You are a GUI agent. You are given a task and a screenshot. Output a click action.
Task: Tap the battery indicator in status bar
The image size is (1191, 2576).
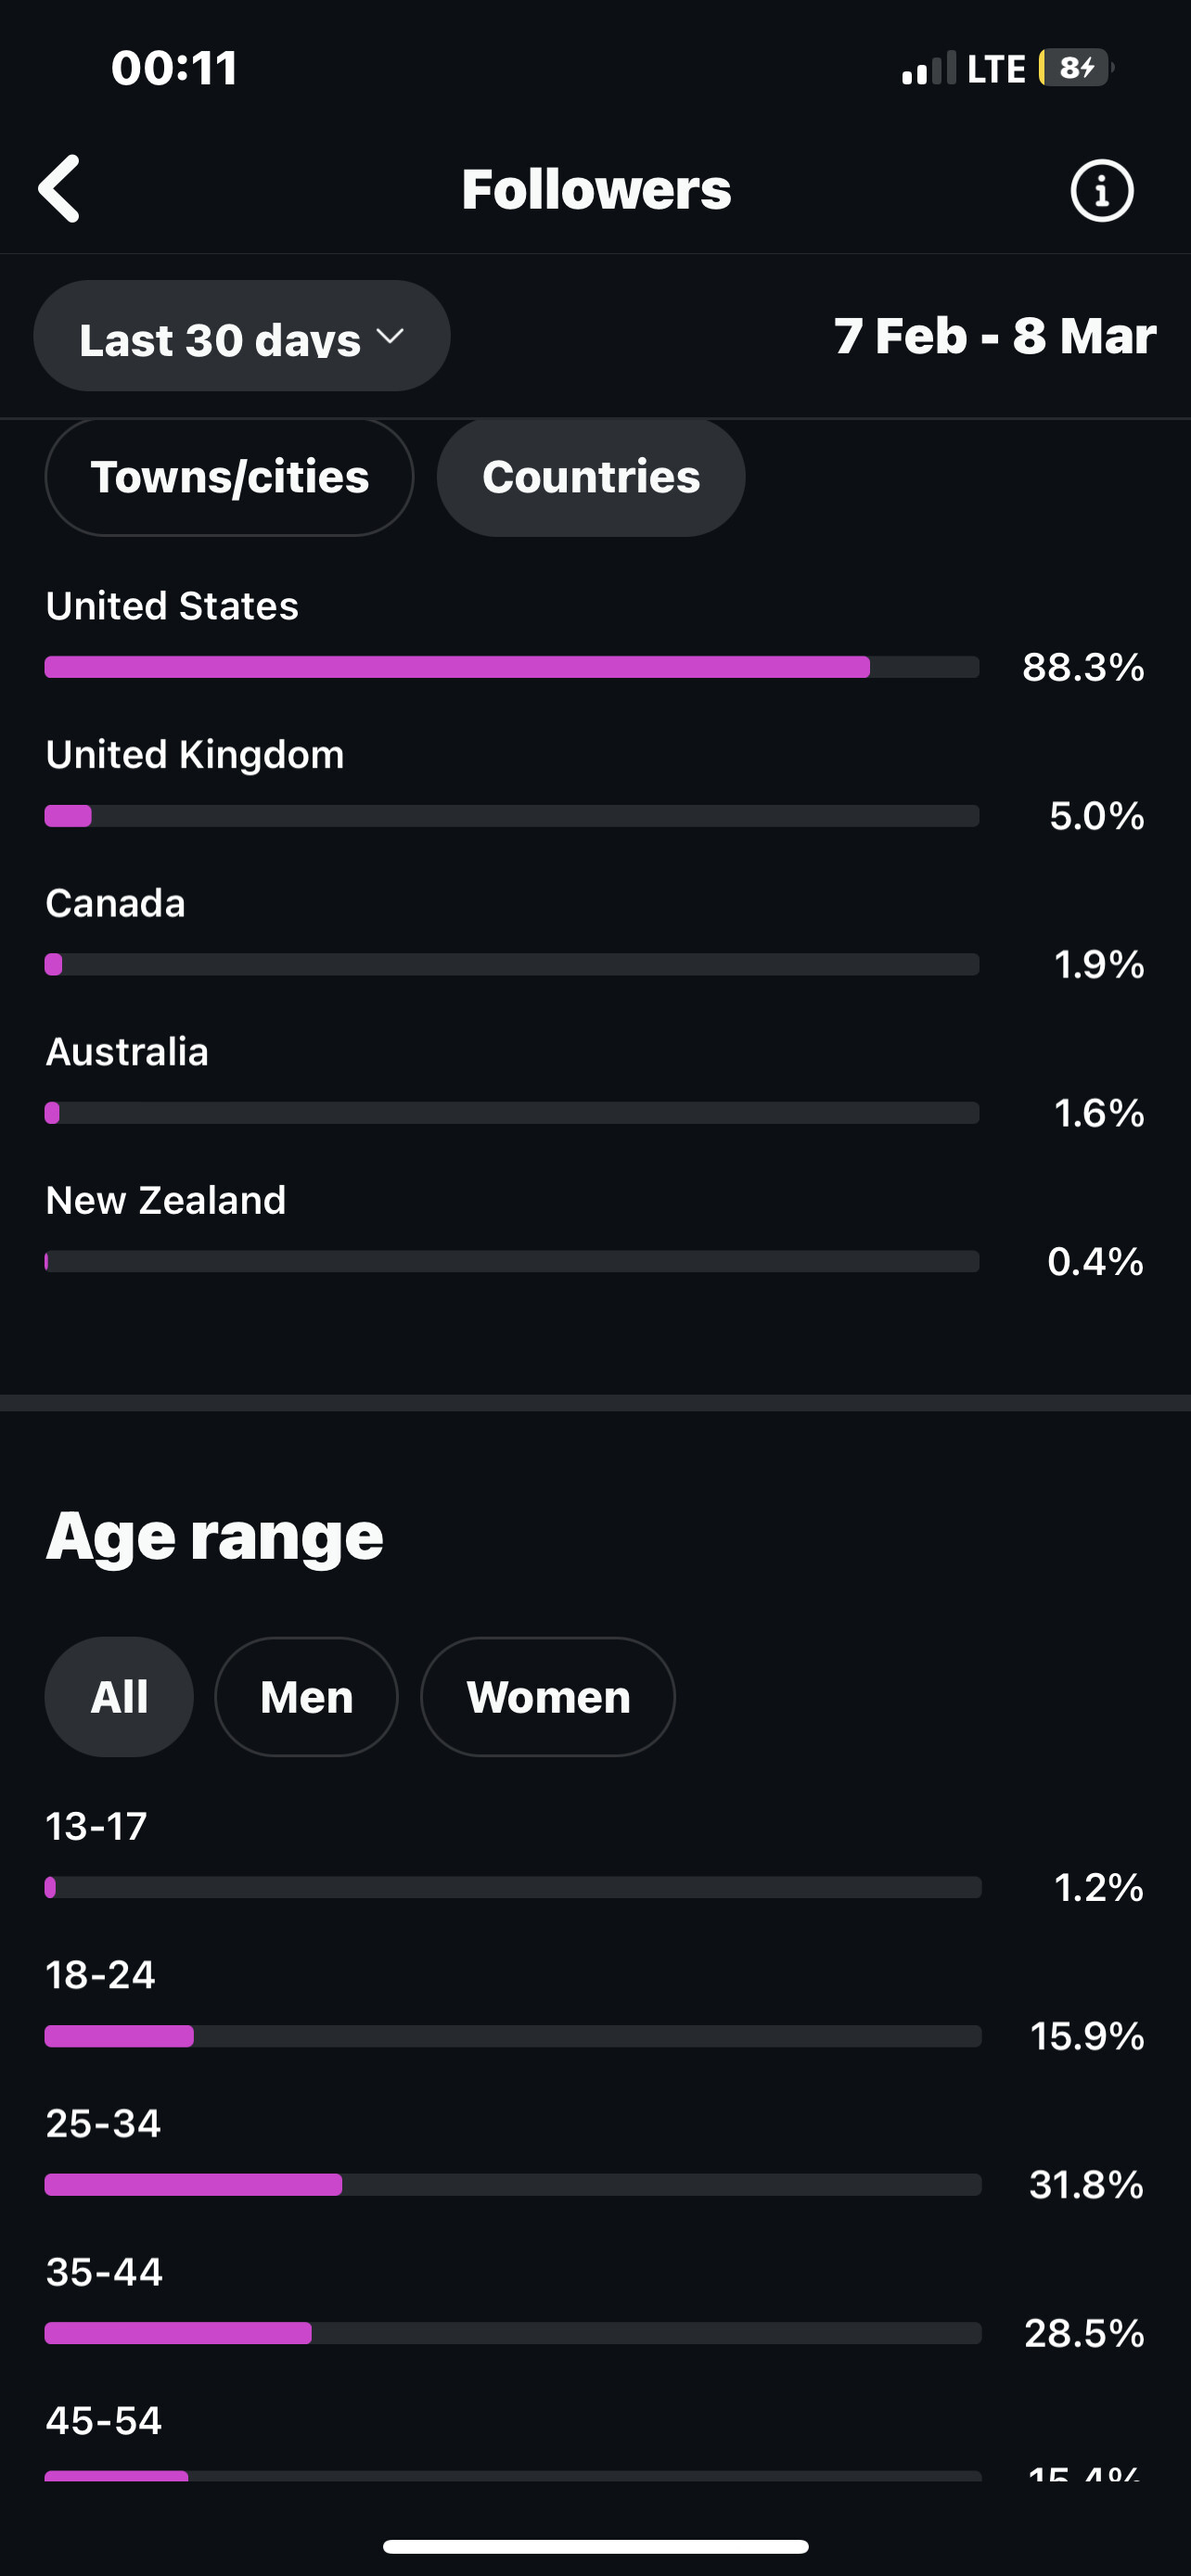[1075, 68]
